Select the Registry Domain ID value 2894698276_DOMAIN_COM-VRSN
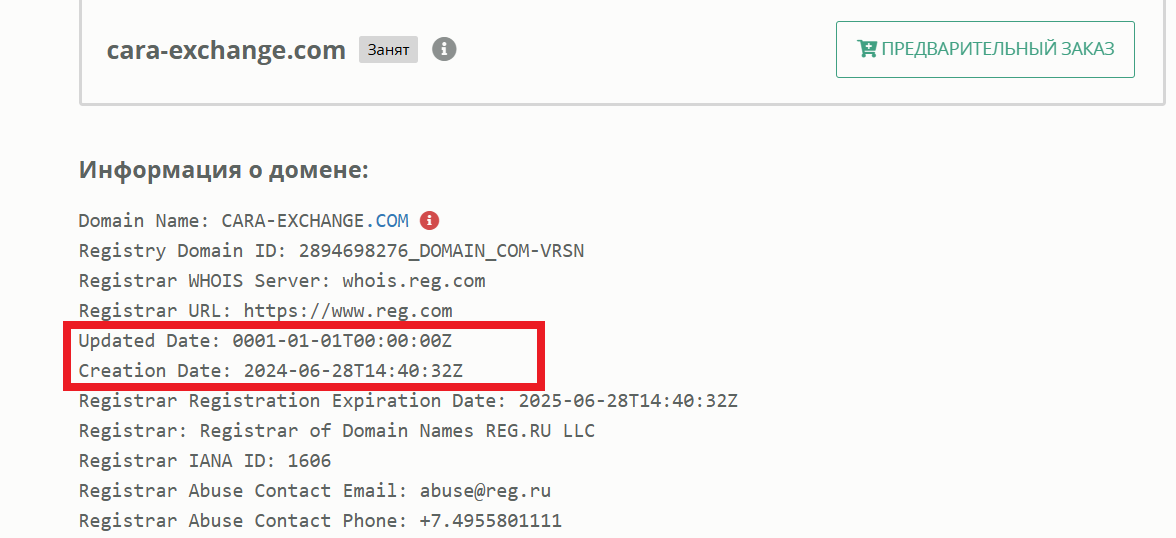 click(x=441, y=251)
